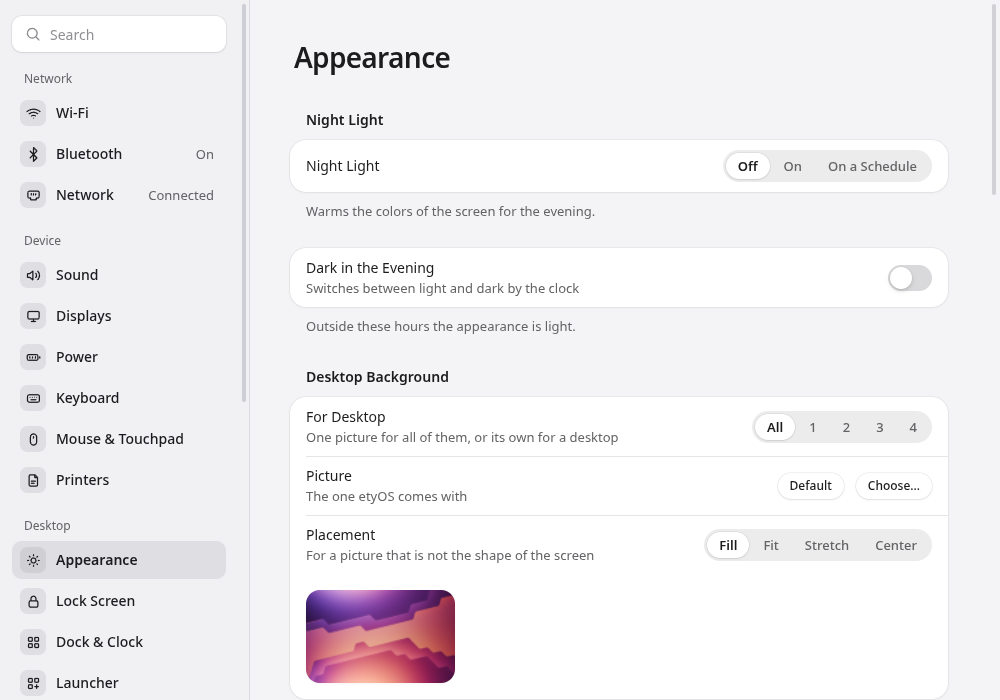
Task: Click the desktop background preview thumbnail
Action: tap(380, 636)
